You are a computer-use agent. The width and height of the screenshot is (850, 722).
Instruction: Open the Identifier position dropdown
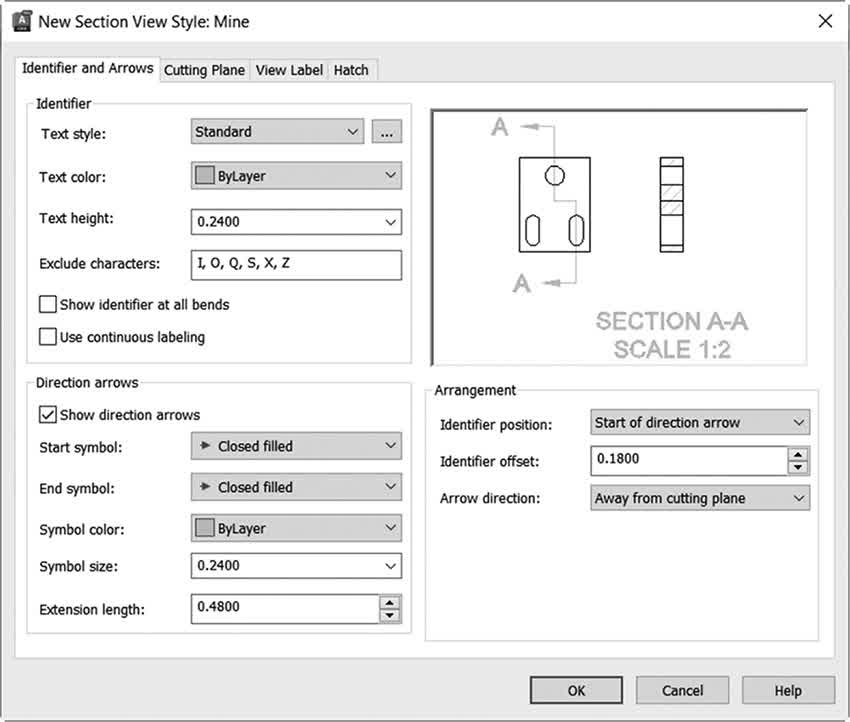700,422
